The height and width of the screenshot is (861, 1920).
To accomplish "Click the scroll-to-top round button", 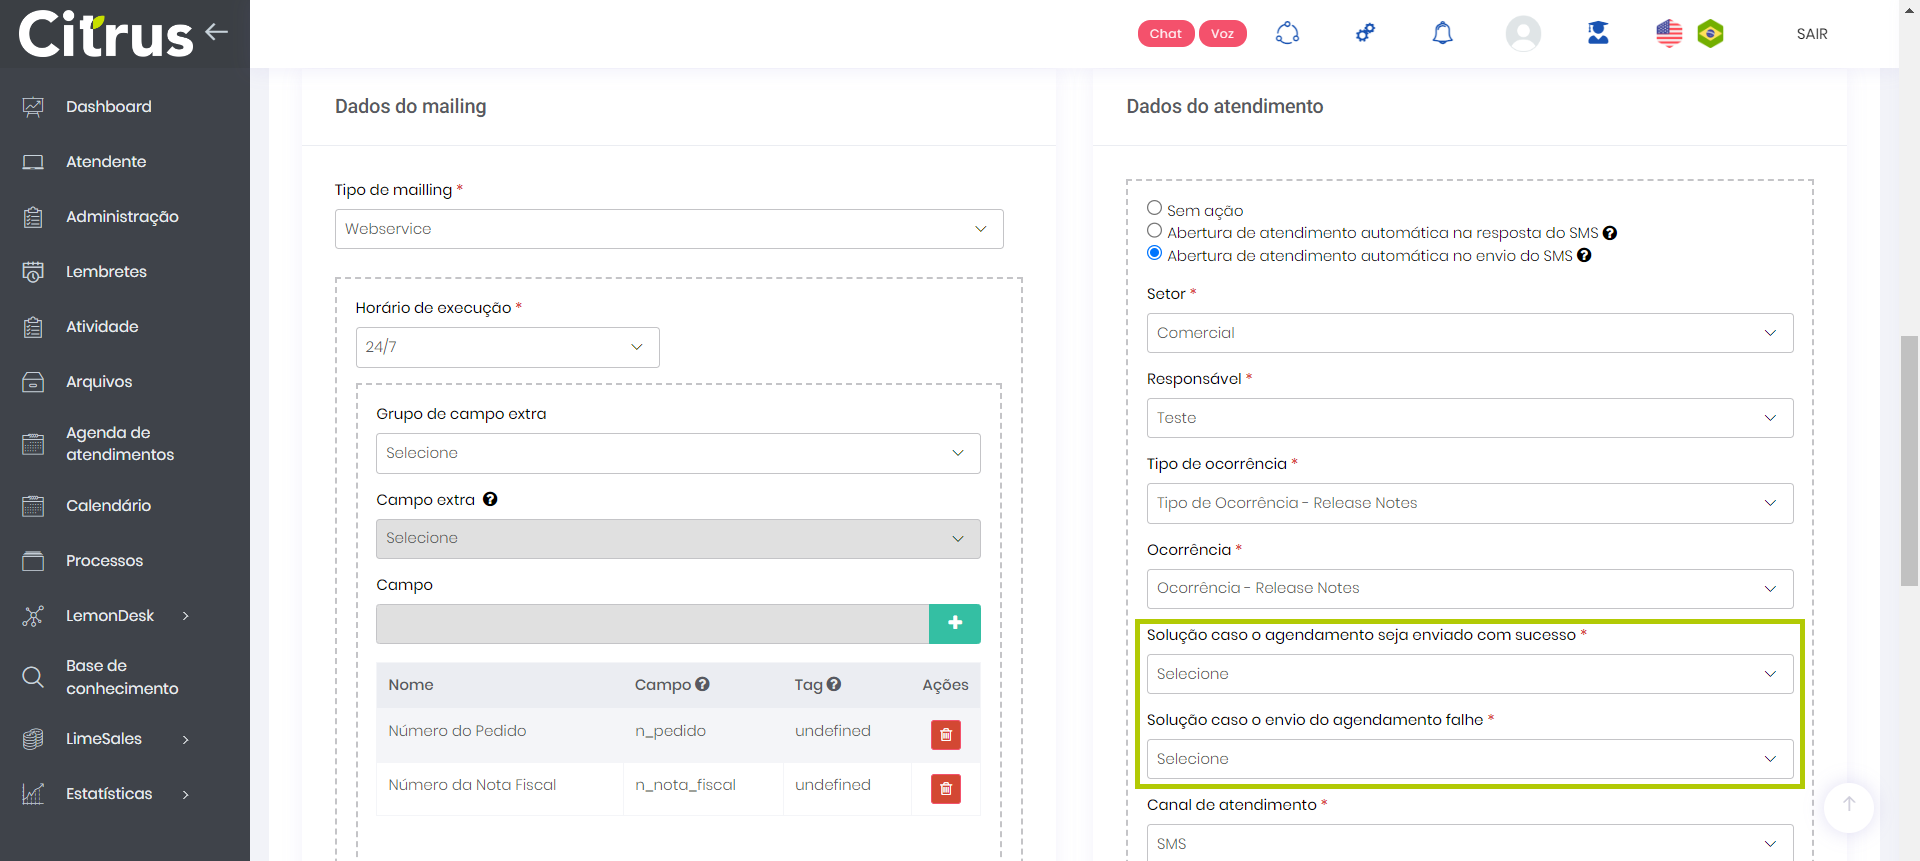I will (1848, 805).
